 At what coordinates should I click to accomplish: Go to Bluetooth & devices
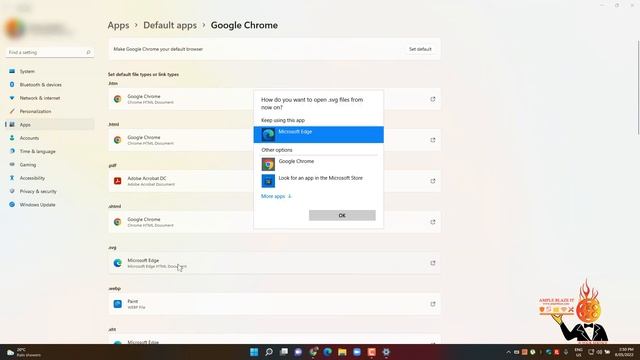(49, 84)
